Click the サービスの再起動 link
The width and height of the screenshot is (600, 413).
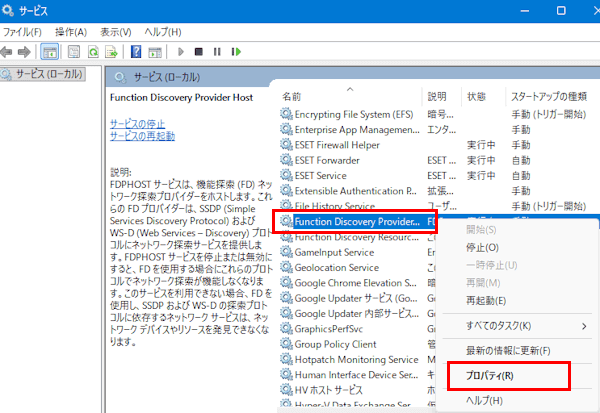tap(142, 136)
